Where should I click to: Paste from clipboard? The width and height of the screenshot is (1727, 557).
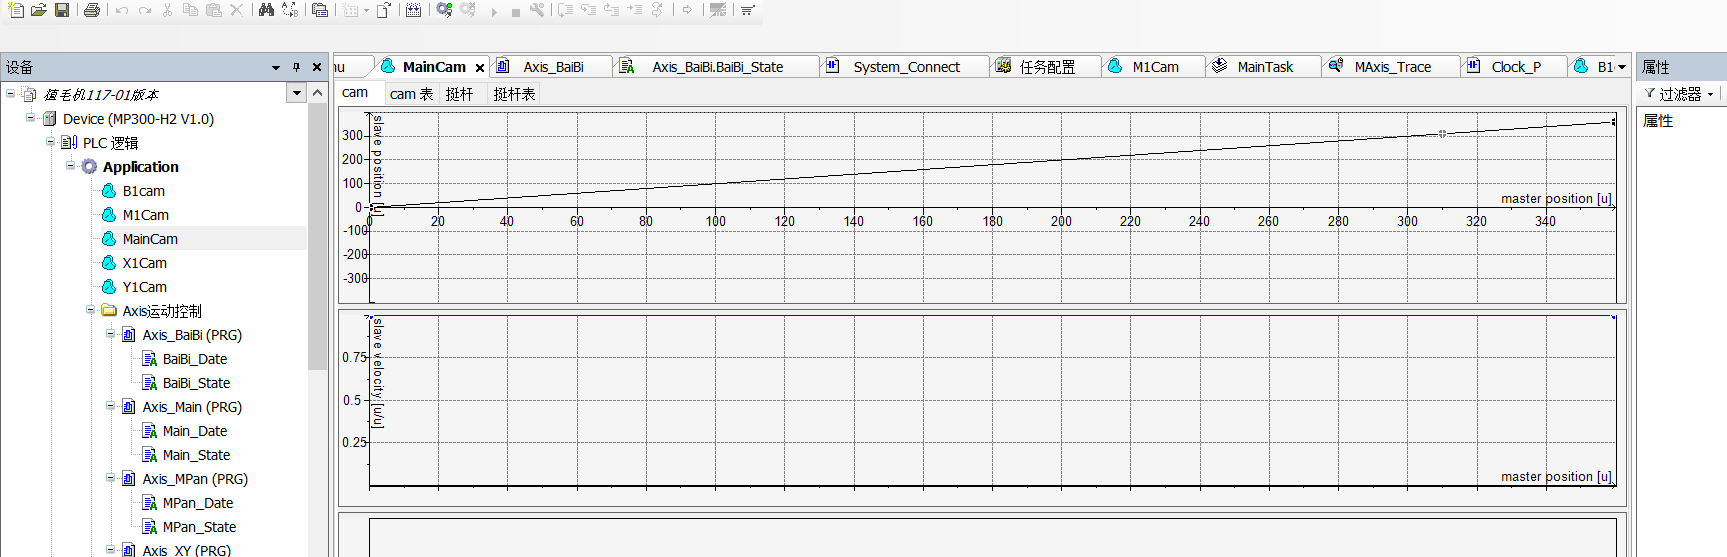pyautogui.click(x=214, y=10)
